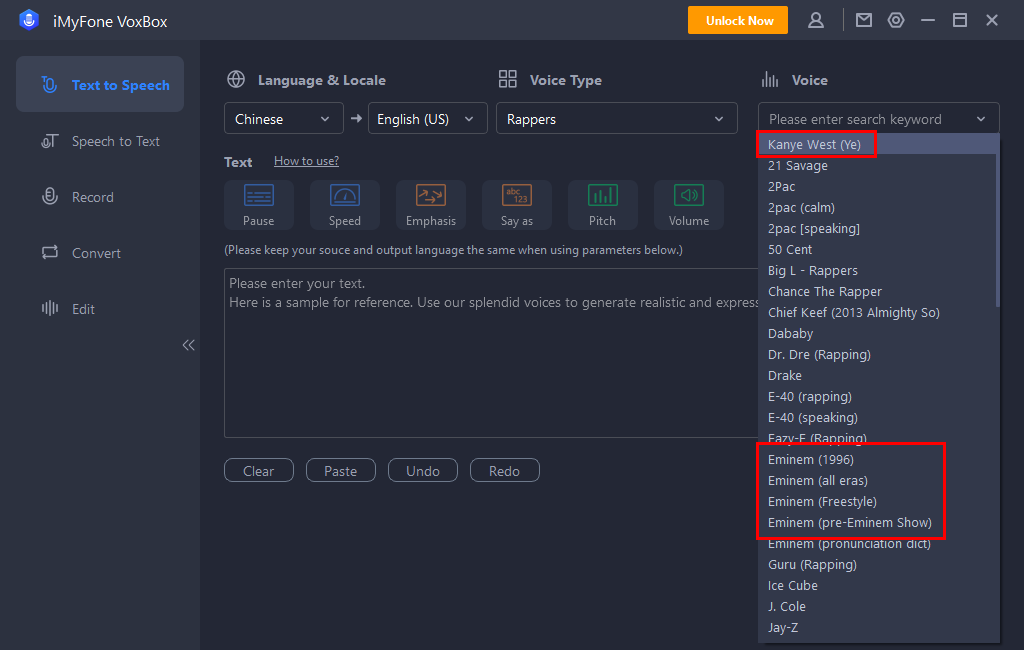Choose Eminem (all eras) voice
The width and height of the screenshot is (1024, 650).
(878, 480)
